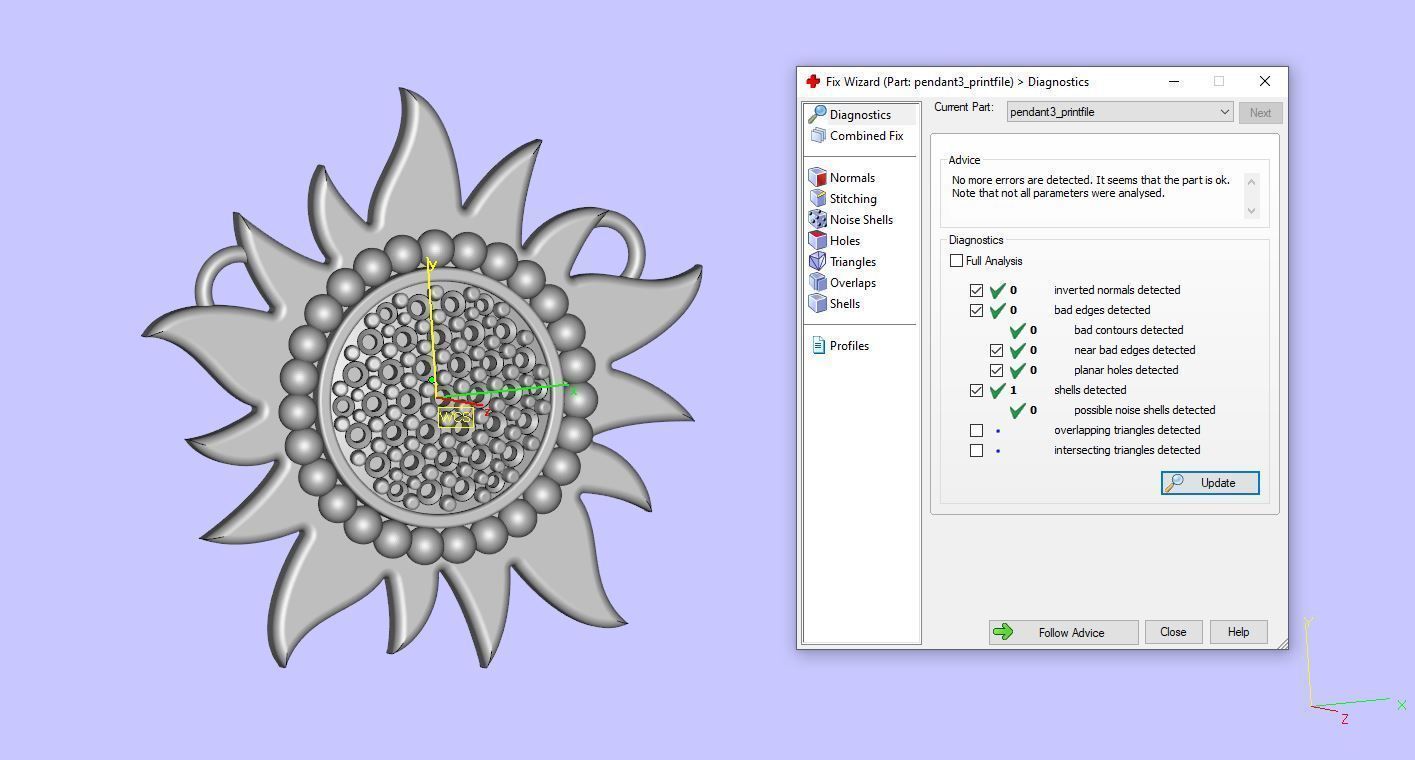This screenshot has height=760, width=1415.
Task: Enable overlapping triangles detected checkbox
Action: [x=976, y=430]
